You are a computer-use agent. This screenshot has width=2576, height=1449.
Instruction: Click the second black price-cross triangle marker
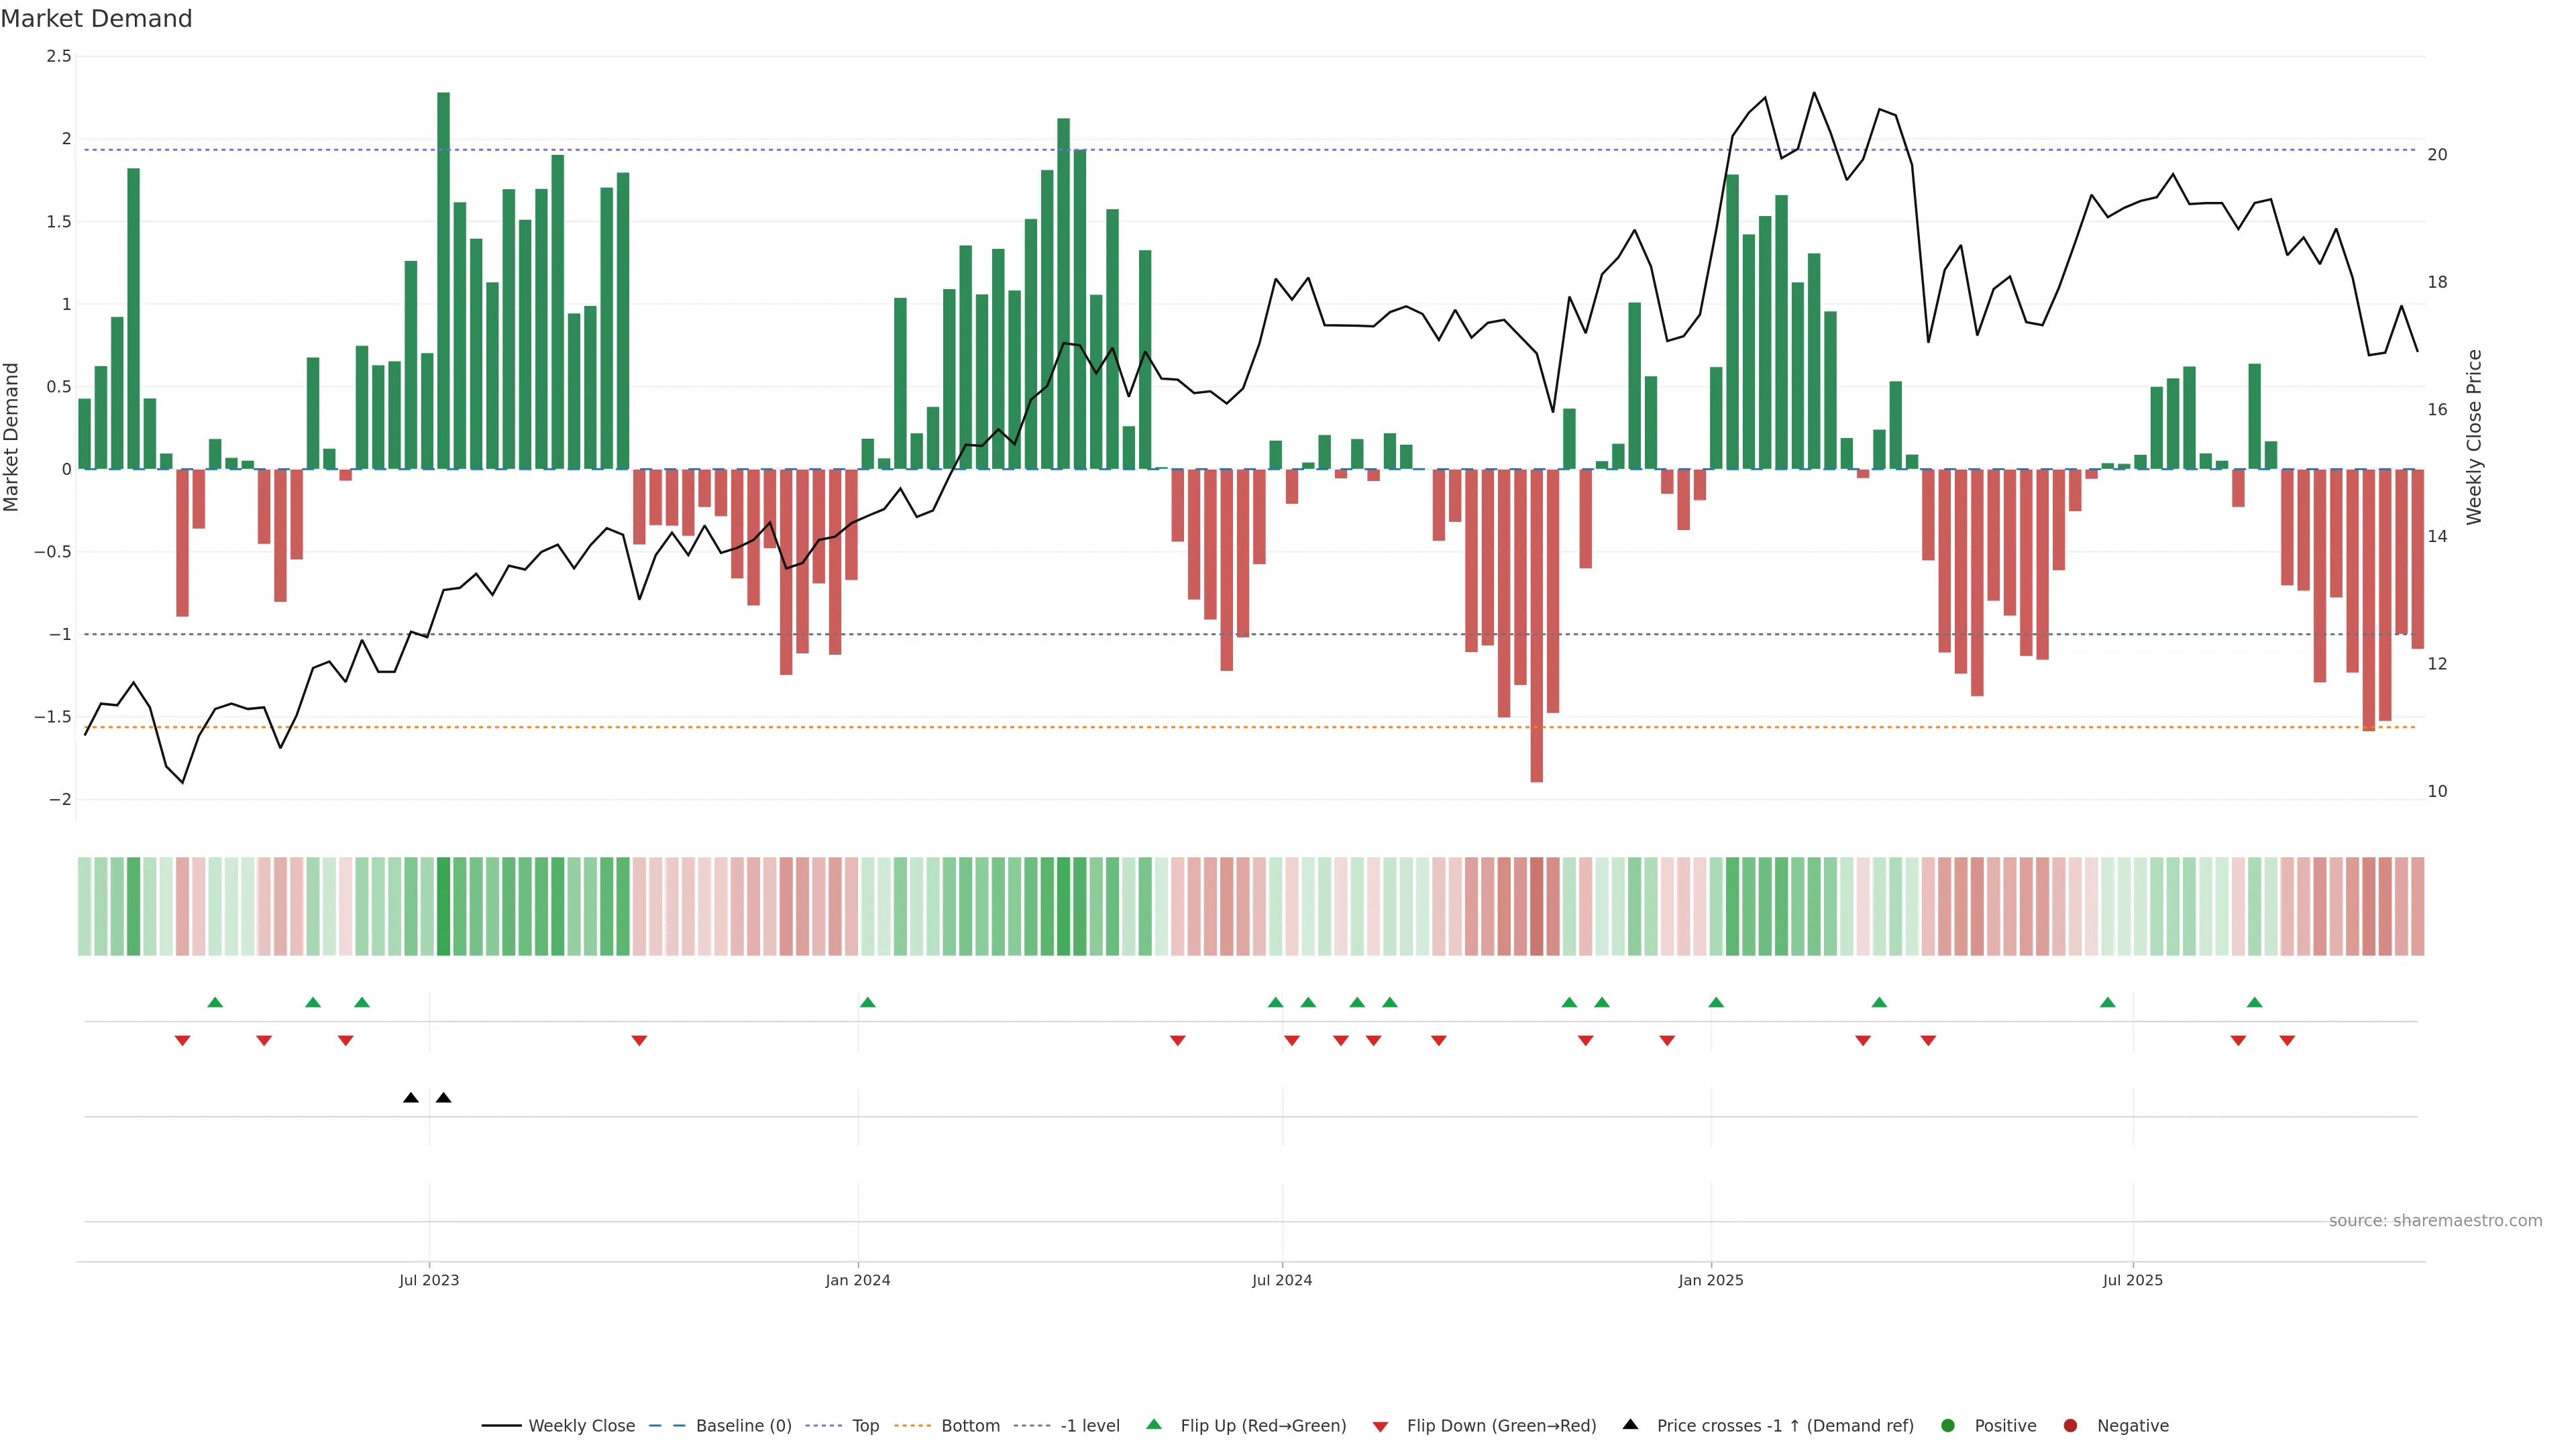tap(444, 1098)
